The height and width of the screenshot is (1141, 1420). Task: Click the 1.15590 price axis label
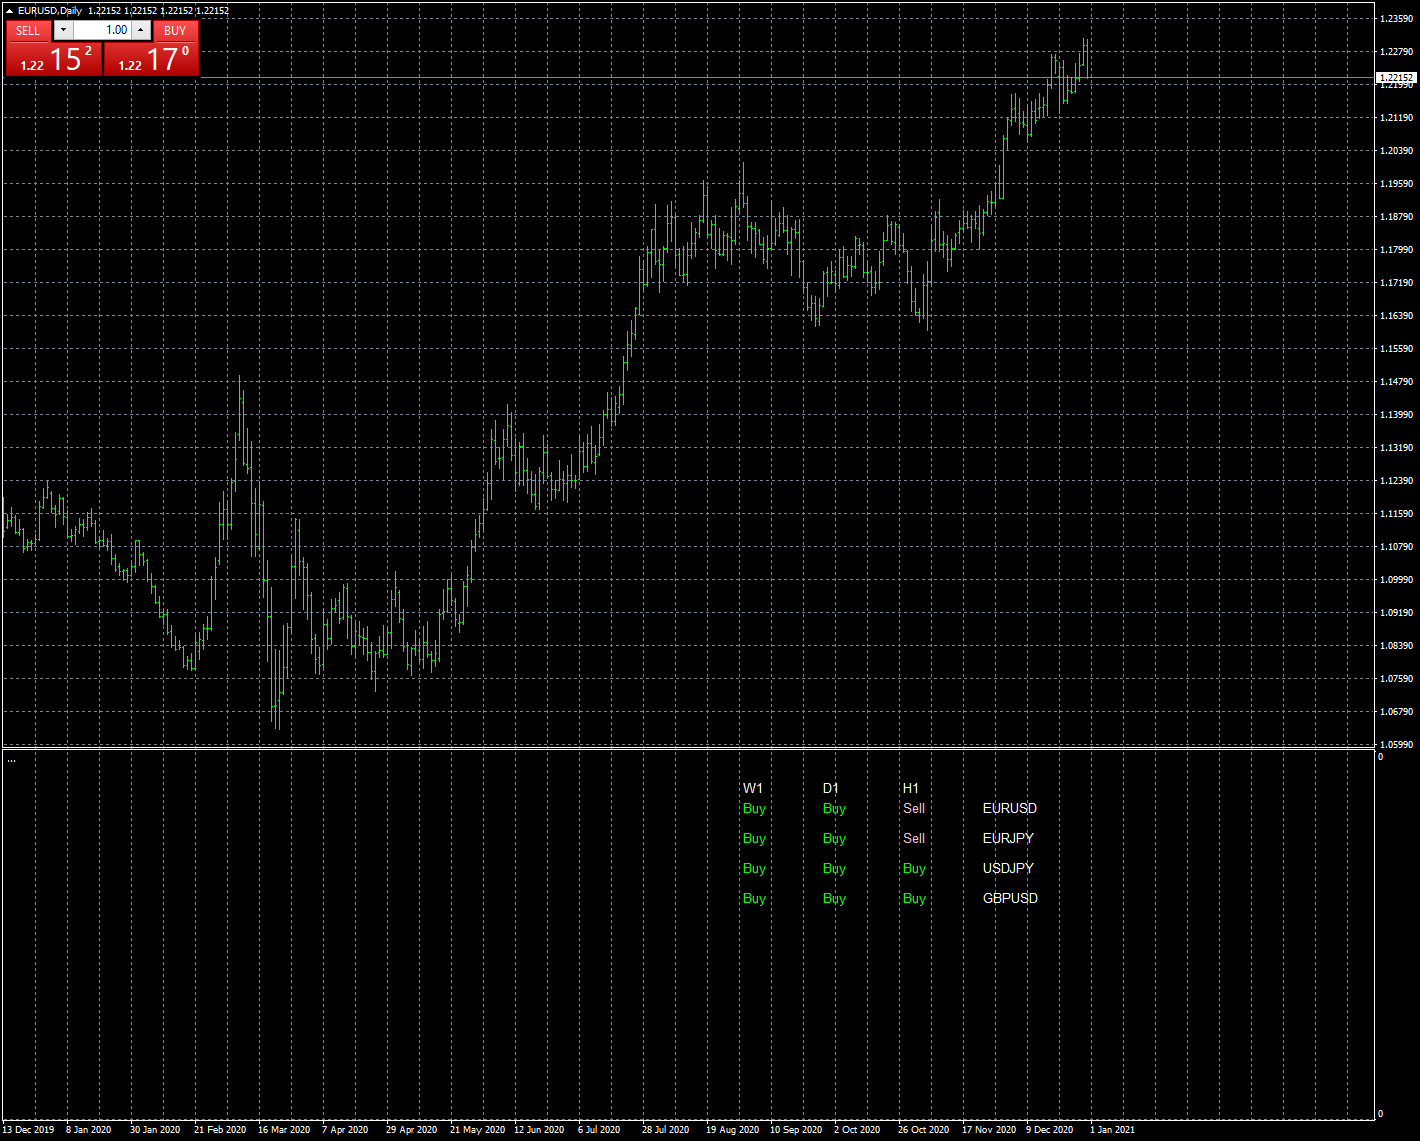click(x=1396, y=349)
